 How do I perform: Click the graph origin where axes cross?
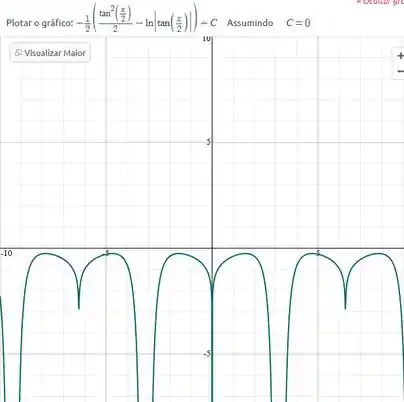tap(212, 248)
